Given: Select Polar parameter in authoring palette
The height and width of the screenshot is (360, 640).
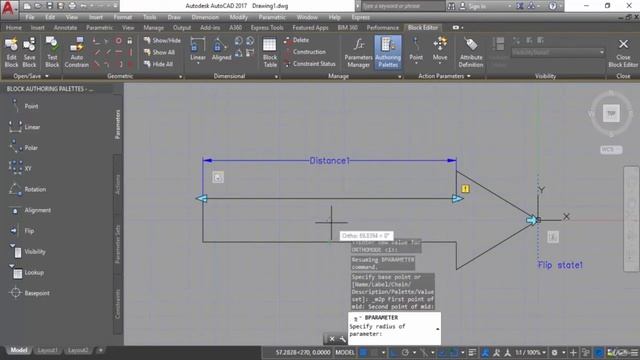Looking at the screenshot, I should 24,148.
